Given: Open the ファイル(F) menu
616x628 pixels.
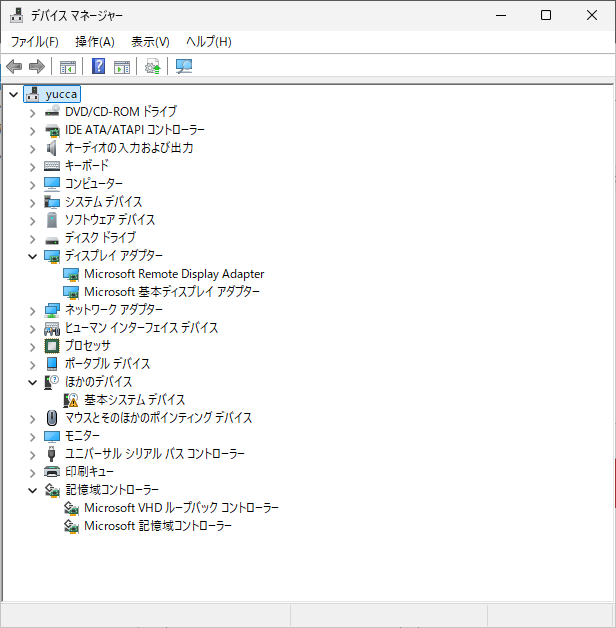Looking at the screenshot, I should 34,42.
